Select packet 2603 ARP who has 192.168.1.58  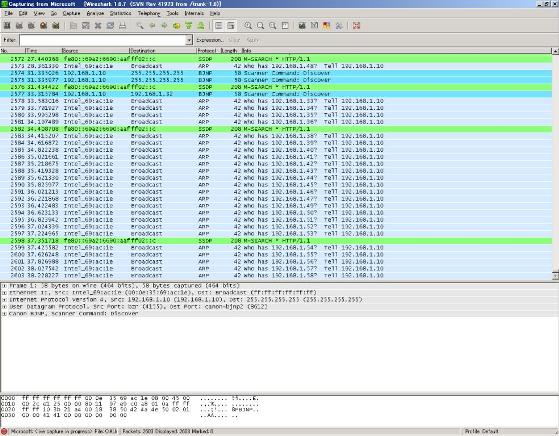coord(276,276)
